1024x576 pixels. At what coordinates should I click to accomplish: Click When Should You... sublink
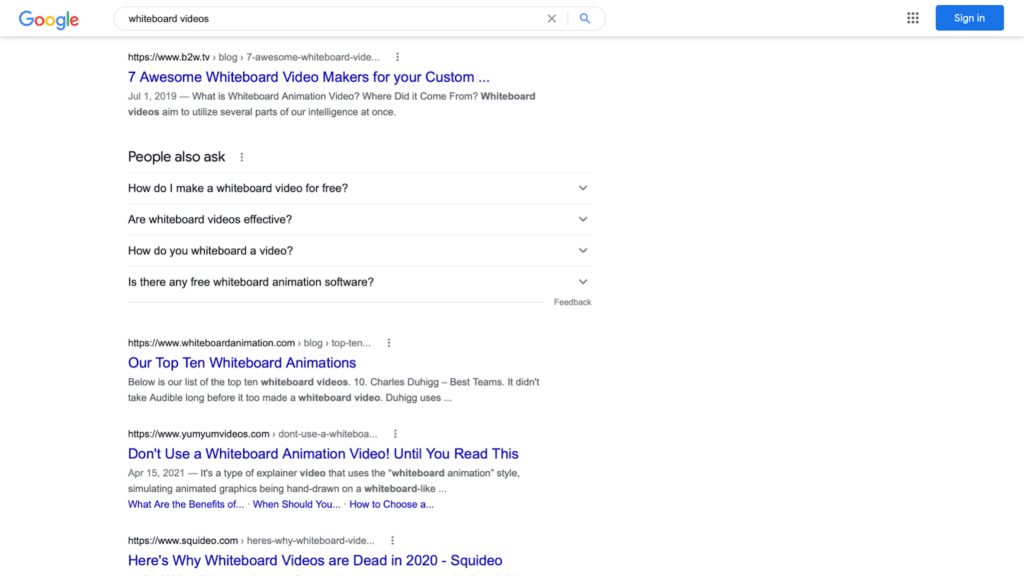pos(296,504)
